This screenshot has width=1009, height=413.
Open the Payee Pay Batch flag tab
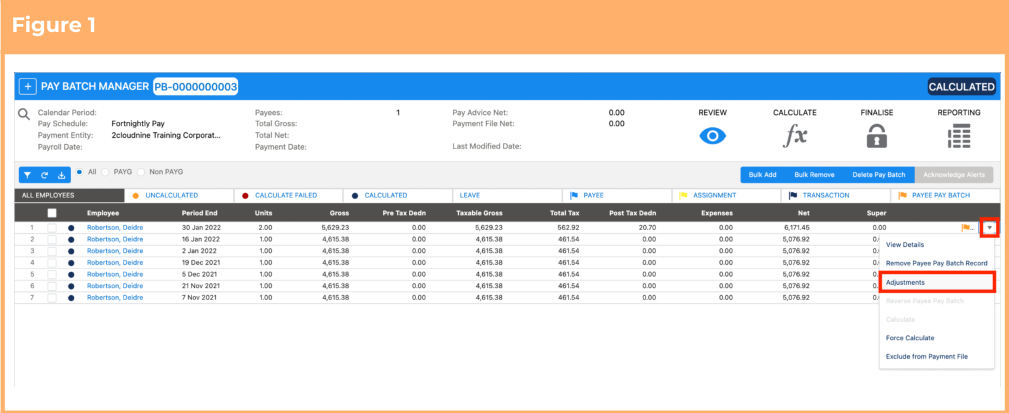tap(945, 195)
